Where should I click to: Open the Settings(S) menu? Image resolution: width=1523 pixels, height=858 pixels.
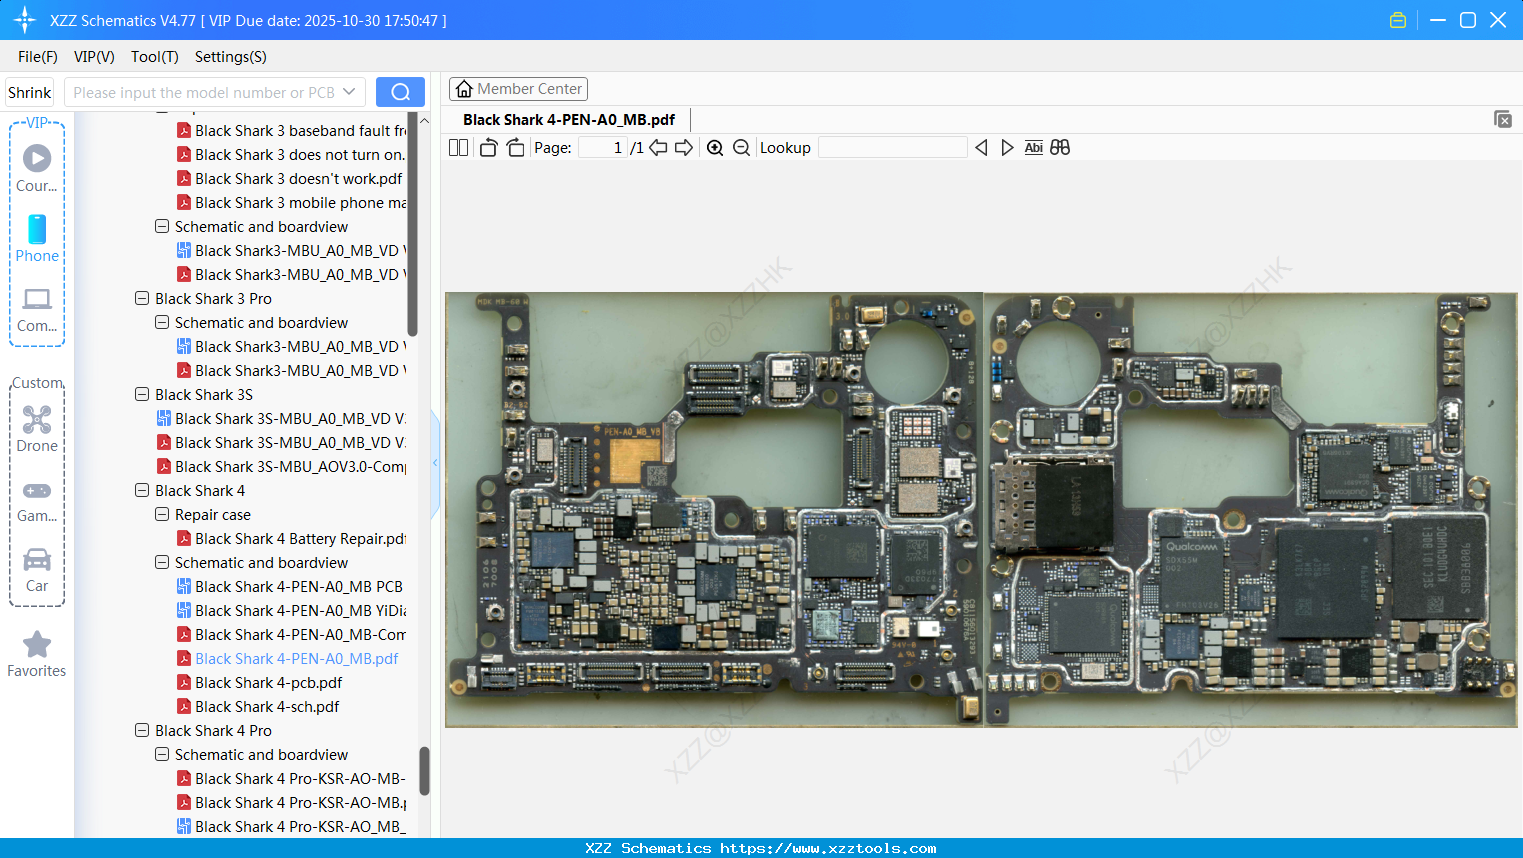[230, 57]
